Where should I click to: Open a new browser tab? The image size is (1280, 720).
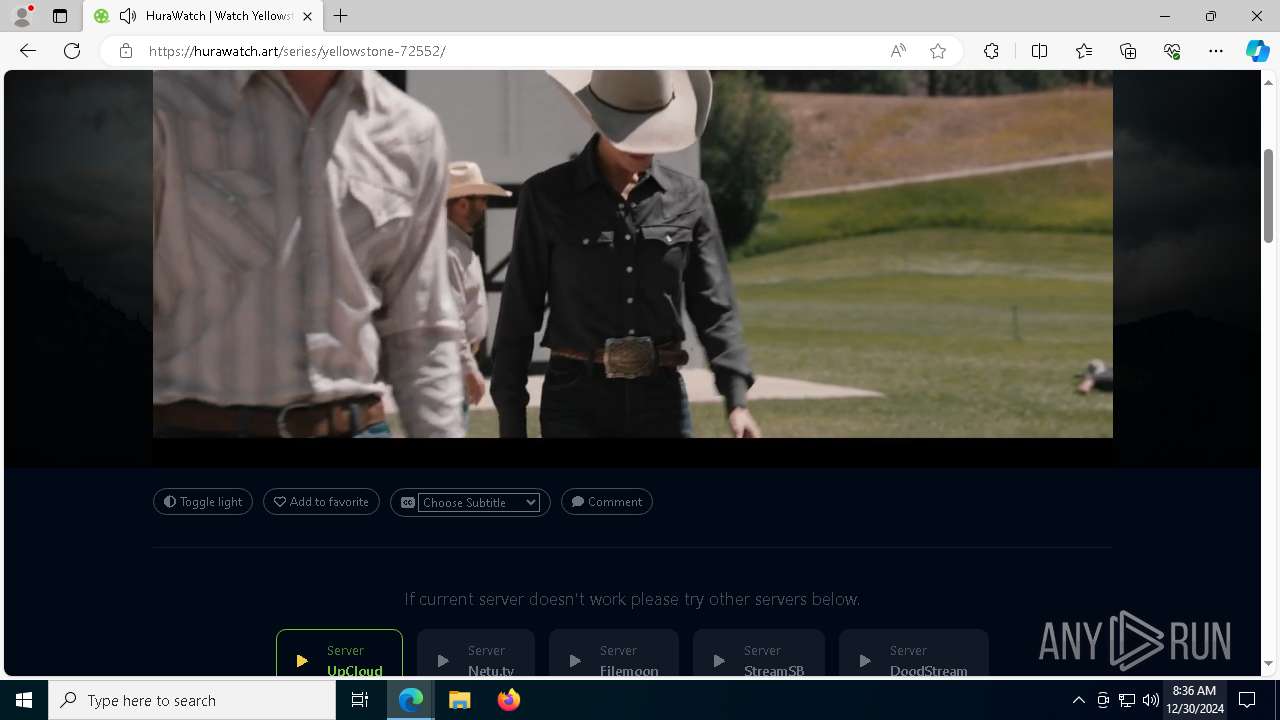click(x=341, y=16)
